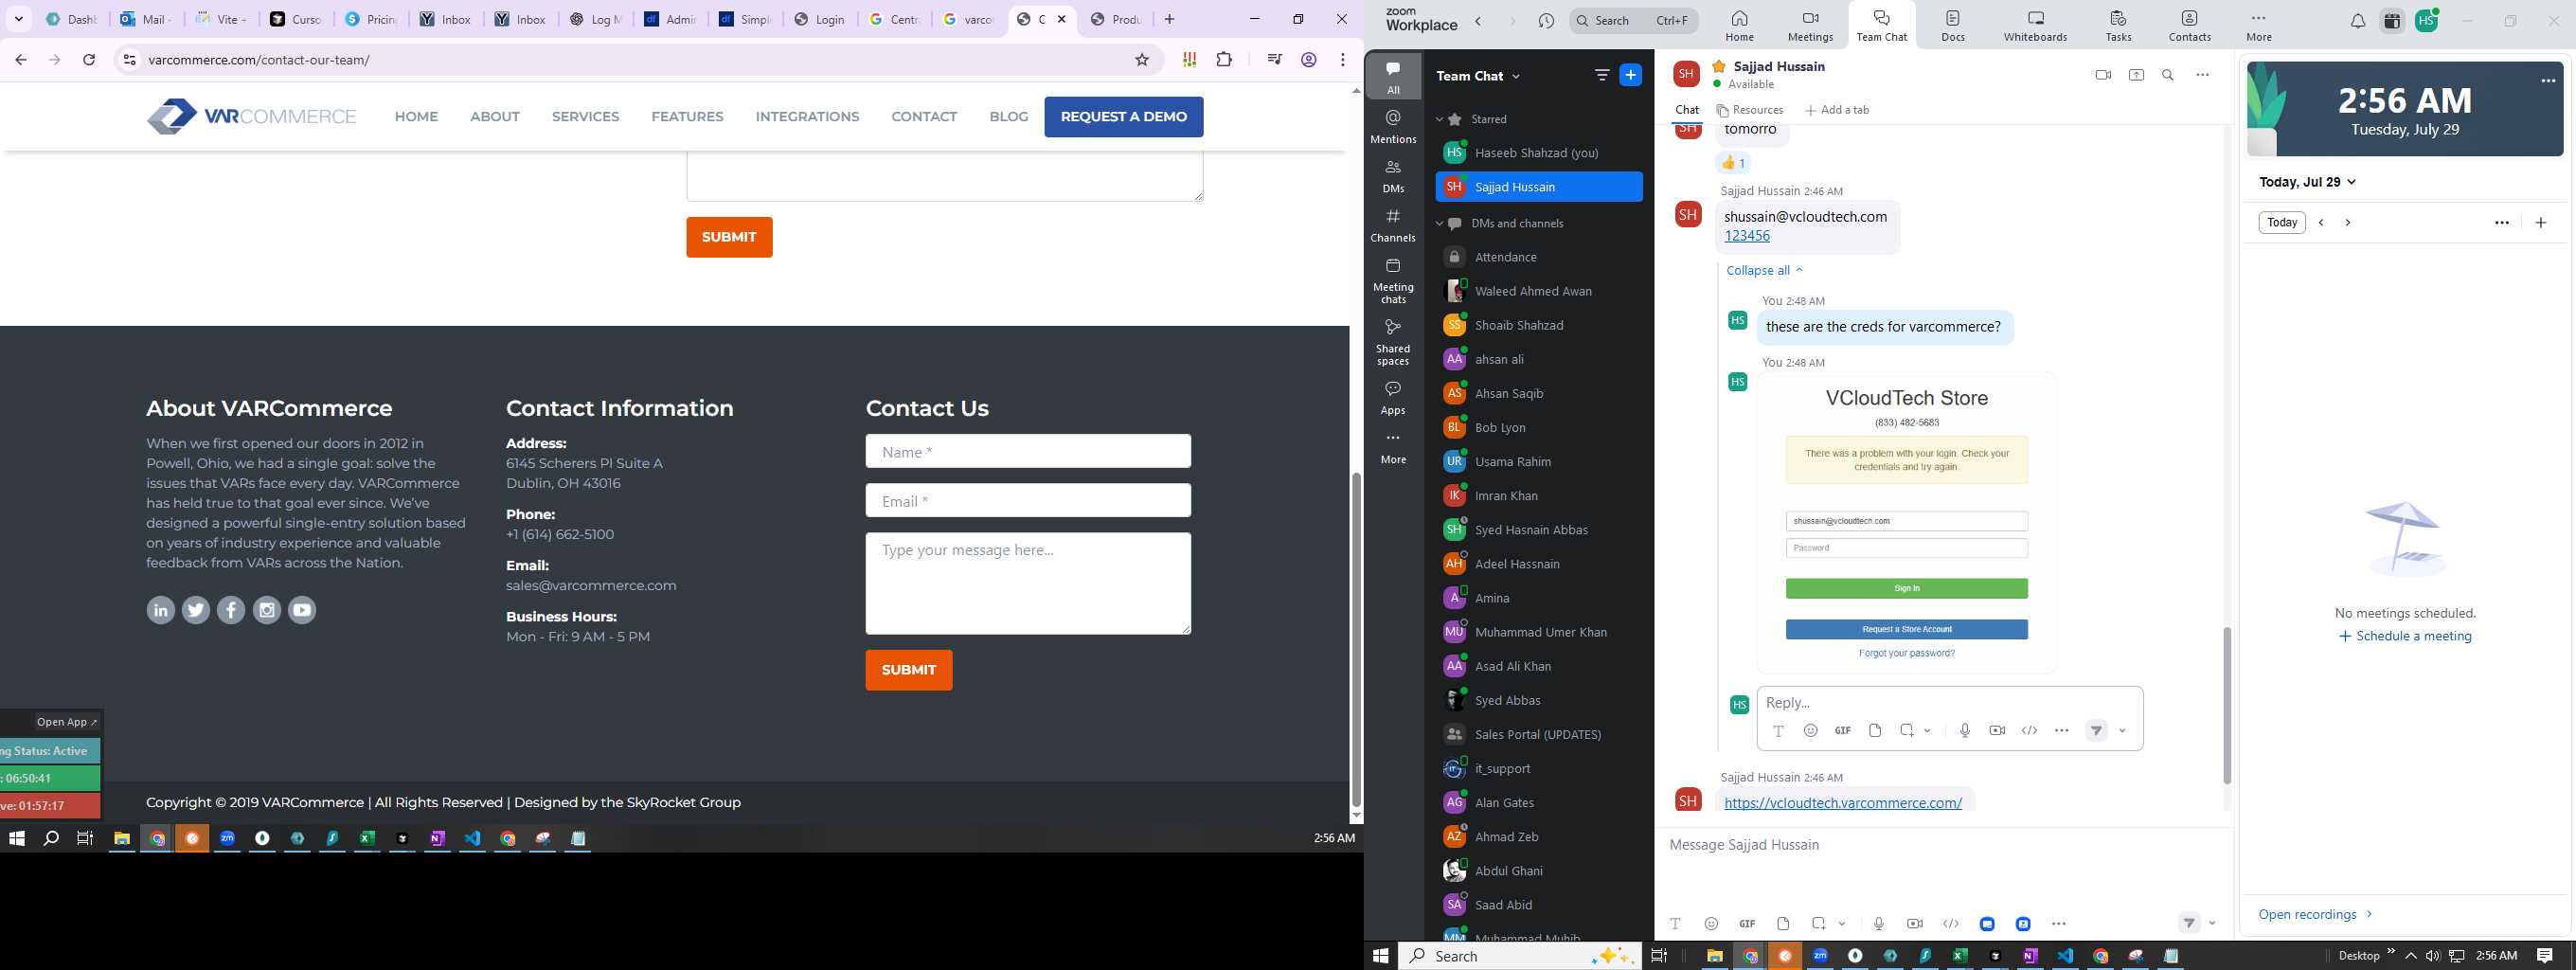Click the send button in the Reply box
Image resolution: width=2576 pixels, height=970 pixels.
[x=2096, y=730]
